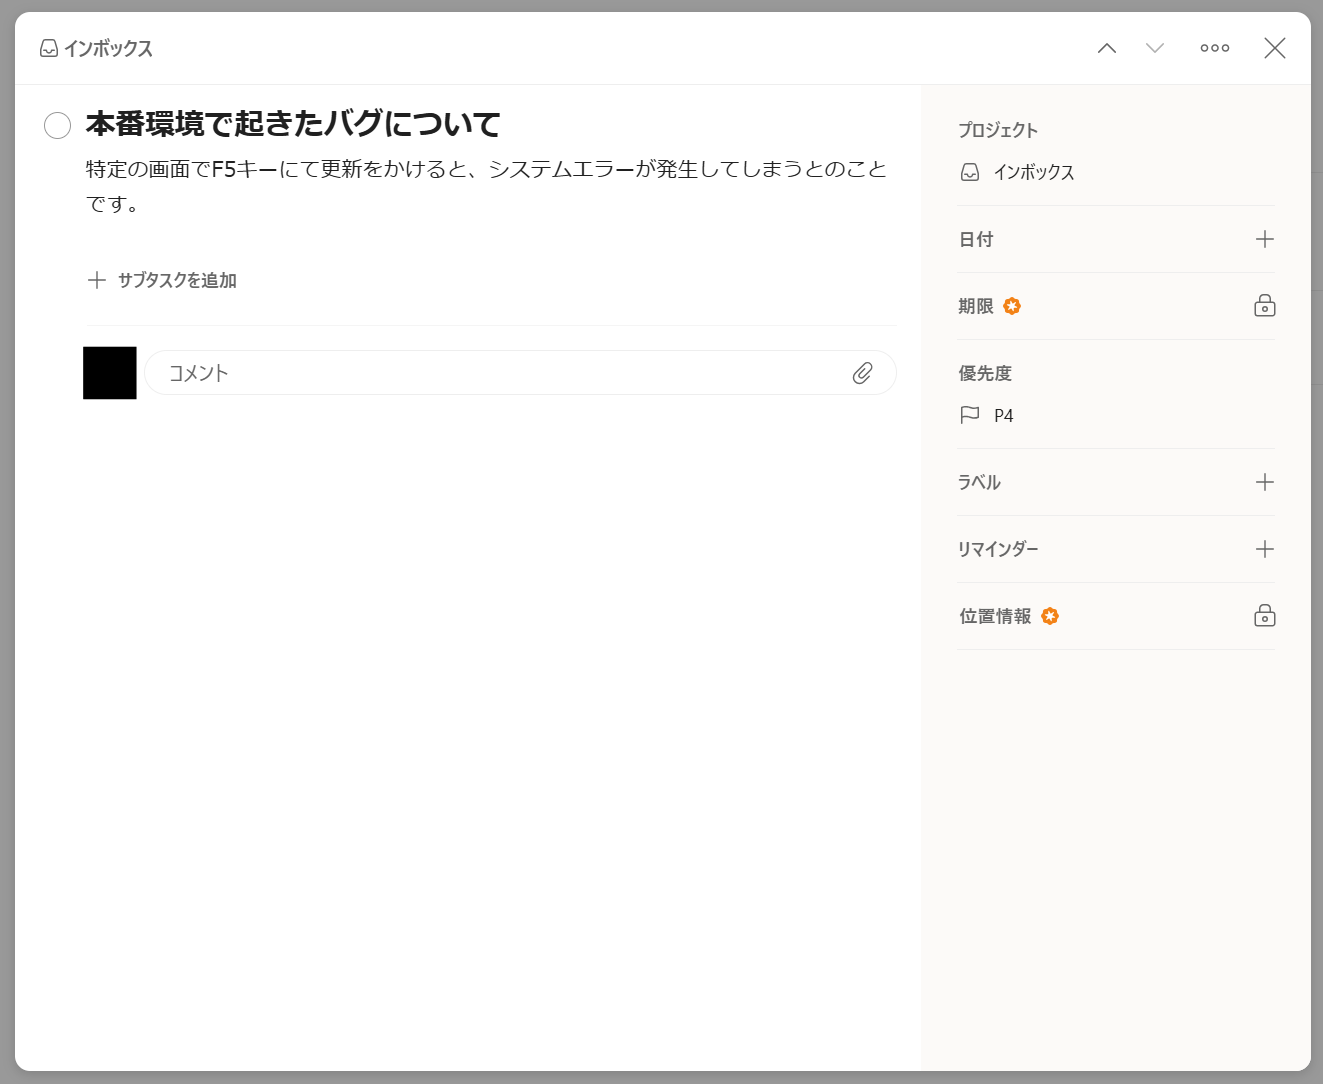Click the black user avatar thumbnail
This screenshot has height=1084, width=1323.
tap(110, 373)
